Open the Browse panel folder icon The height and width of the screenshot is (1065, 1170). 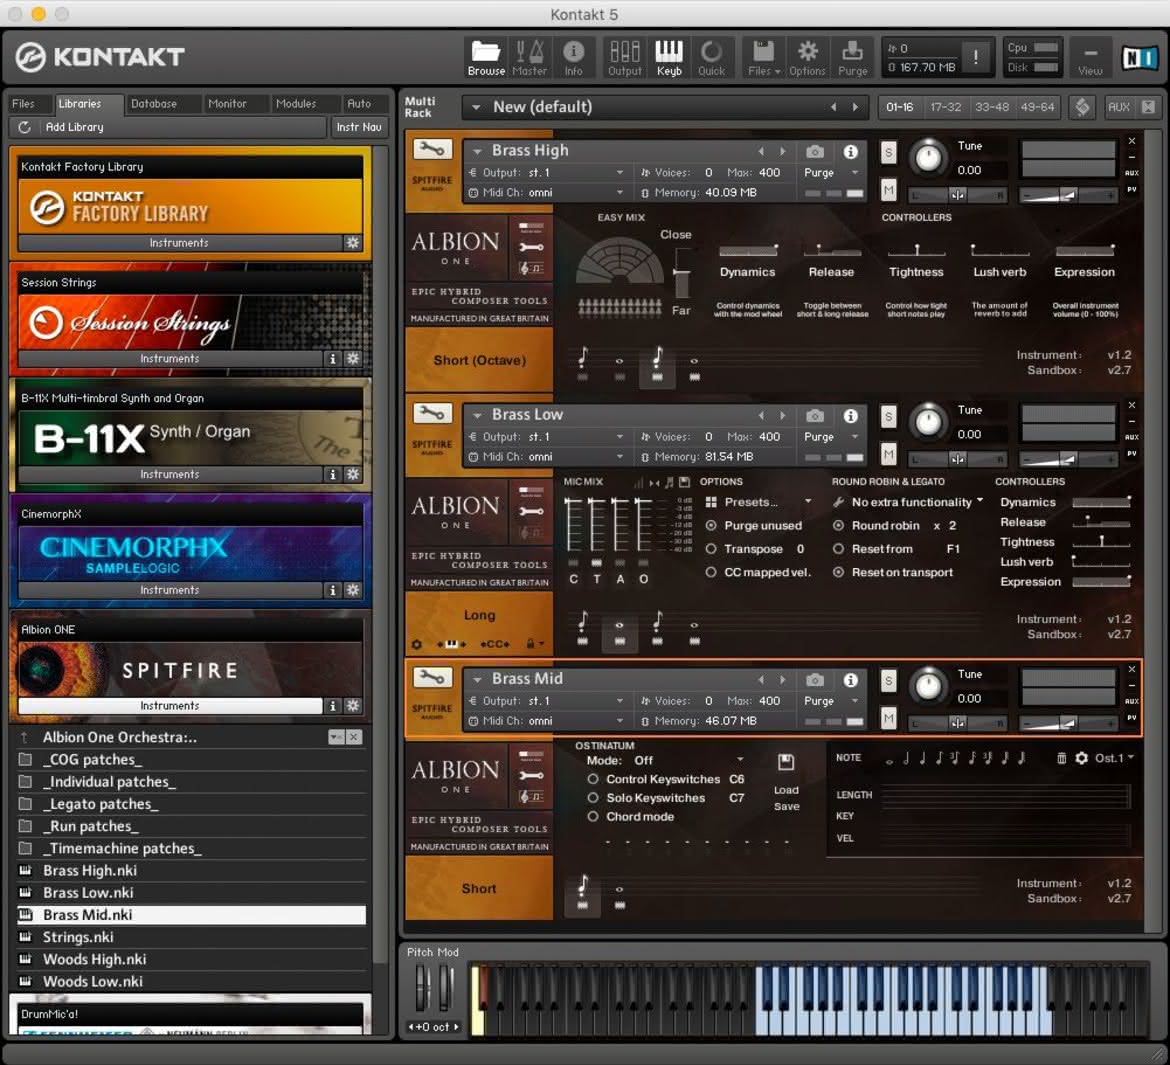[x=486, y=57]
